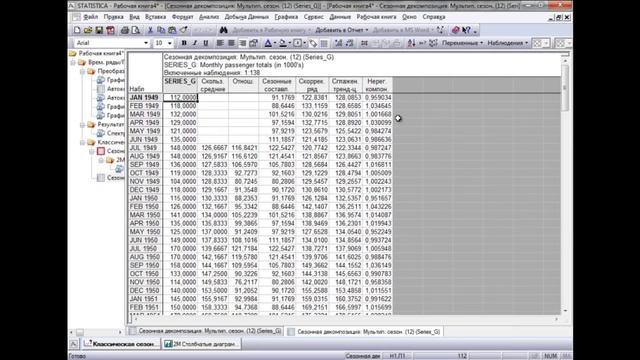Image resolution: width=640 pixels, height=360 pixels.
Task: Click the red PDF export icon
Action: tap(110, 30)
